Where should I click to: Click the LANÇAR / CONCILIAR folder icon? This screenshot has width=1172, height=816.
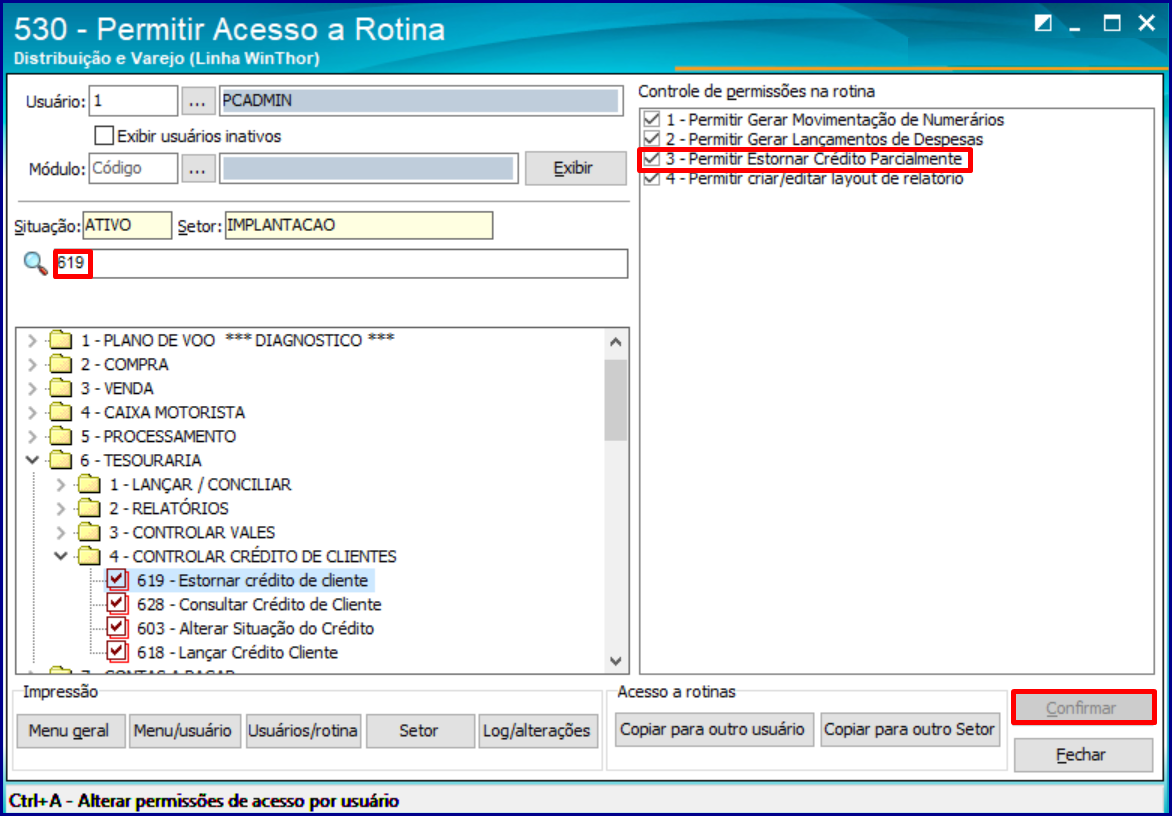90,485
